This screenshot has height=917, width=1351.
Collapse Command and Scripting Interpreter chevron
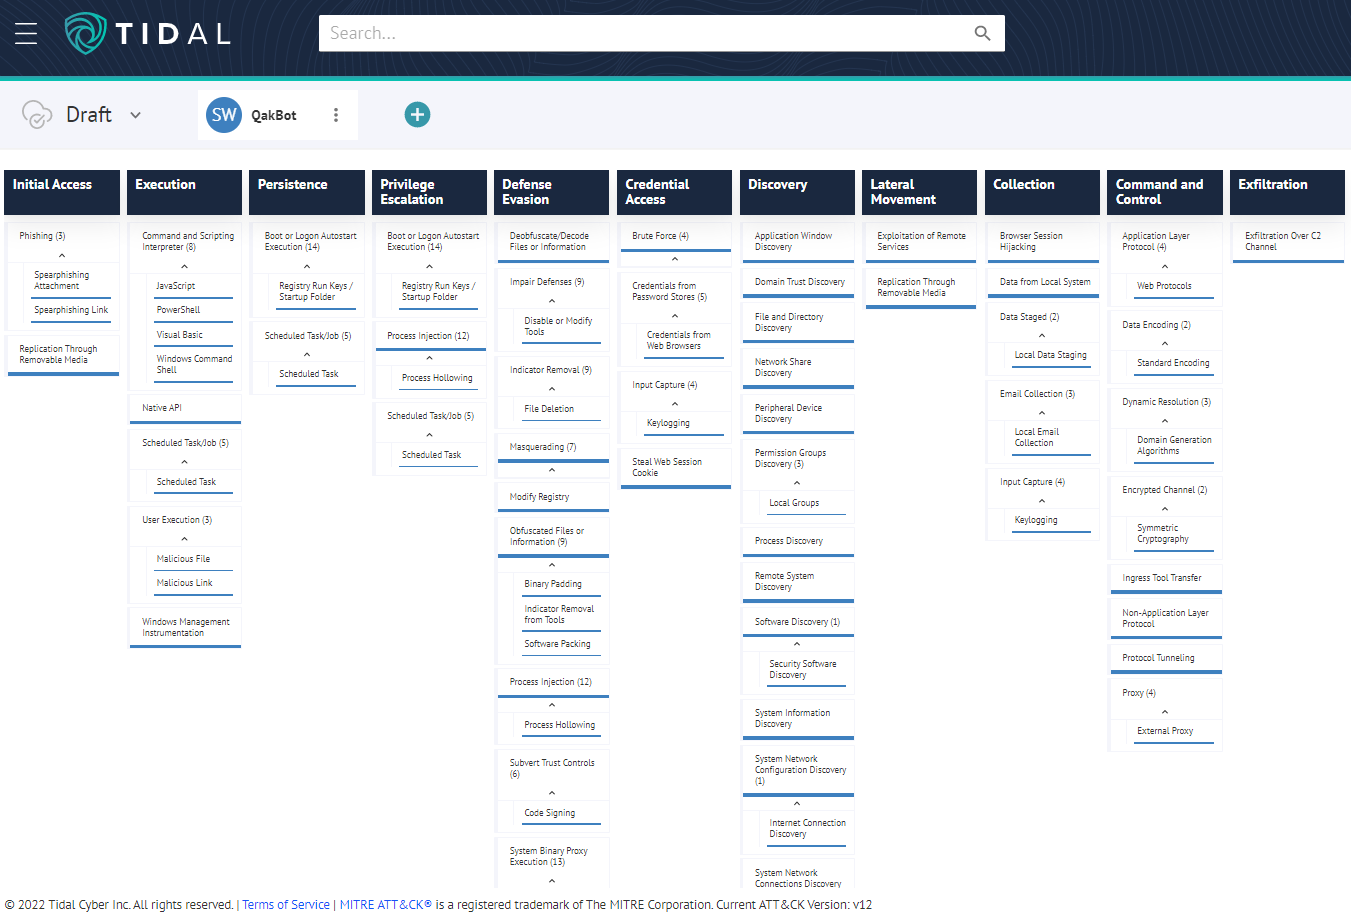click(x=185, y=267)
